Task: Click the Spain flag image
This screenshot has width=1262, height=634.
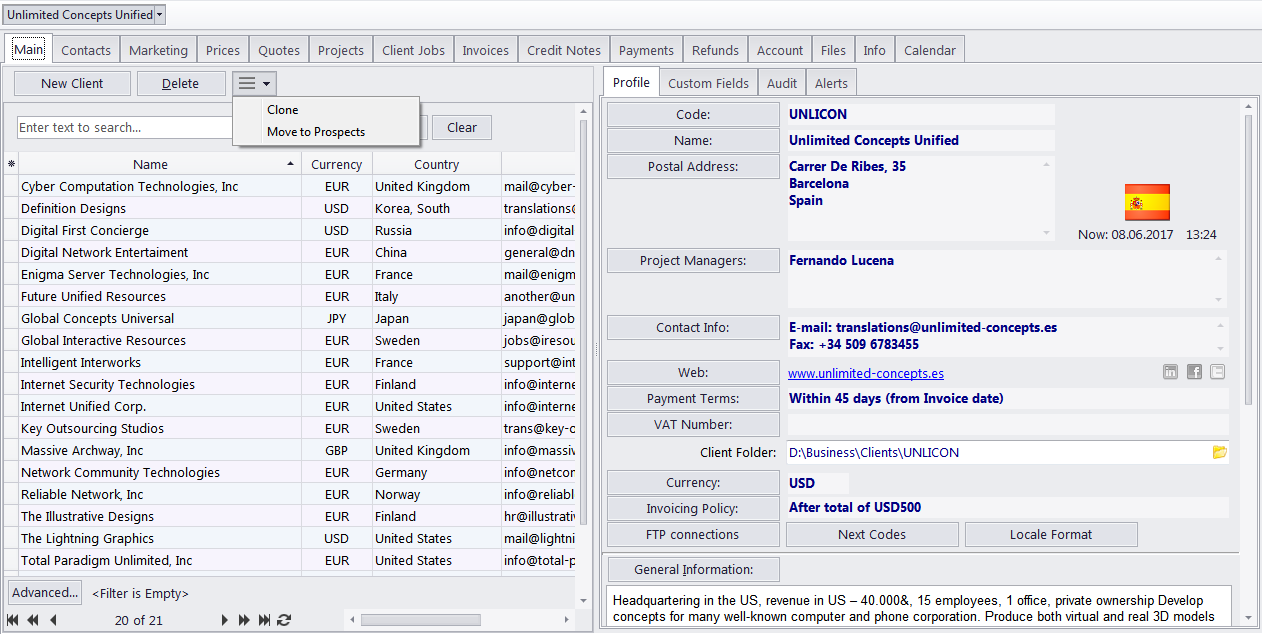Action: (1147, 202)
